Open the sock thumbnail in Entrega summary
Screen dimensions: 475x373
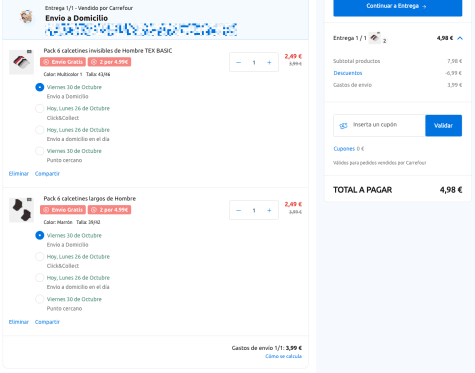375,38
